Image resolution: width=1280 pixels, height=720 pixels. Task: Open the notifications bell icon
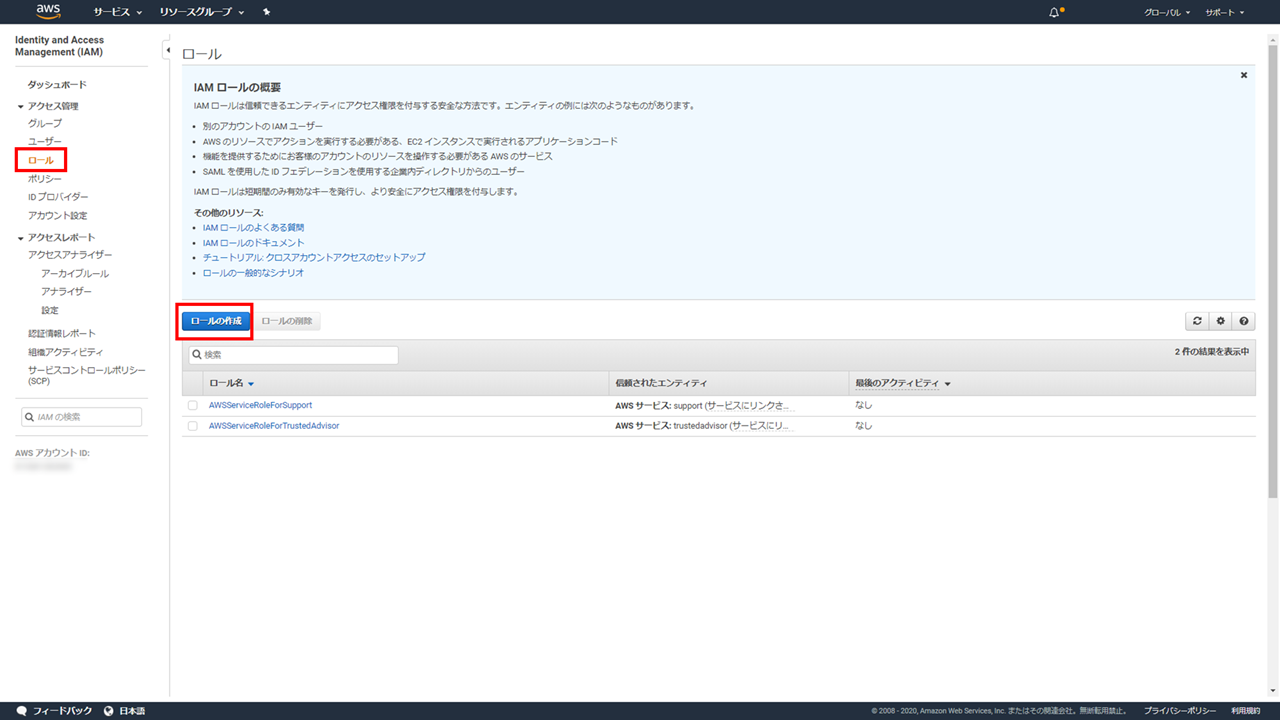pyautogui.click(x=1054, y=12)
